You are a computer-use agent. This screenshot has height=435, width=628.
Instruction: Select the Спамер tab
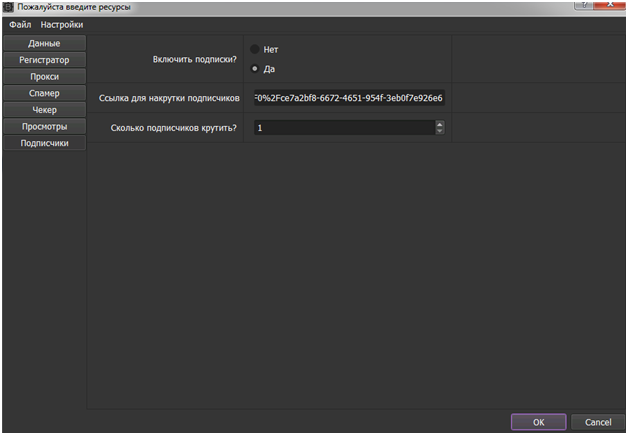click(x=44, y=93)
